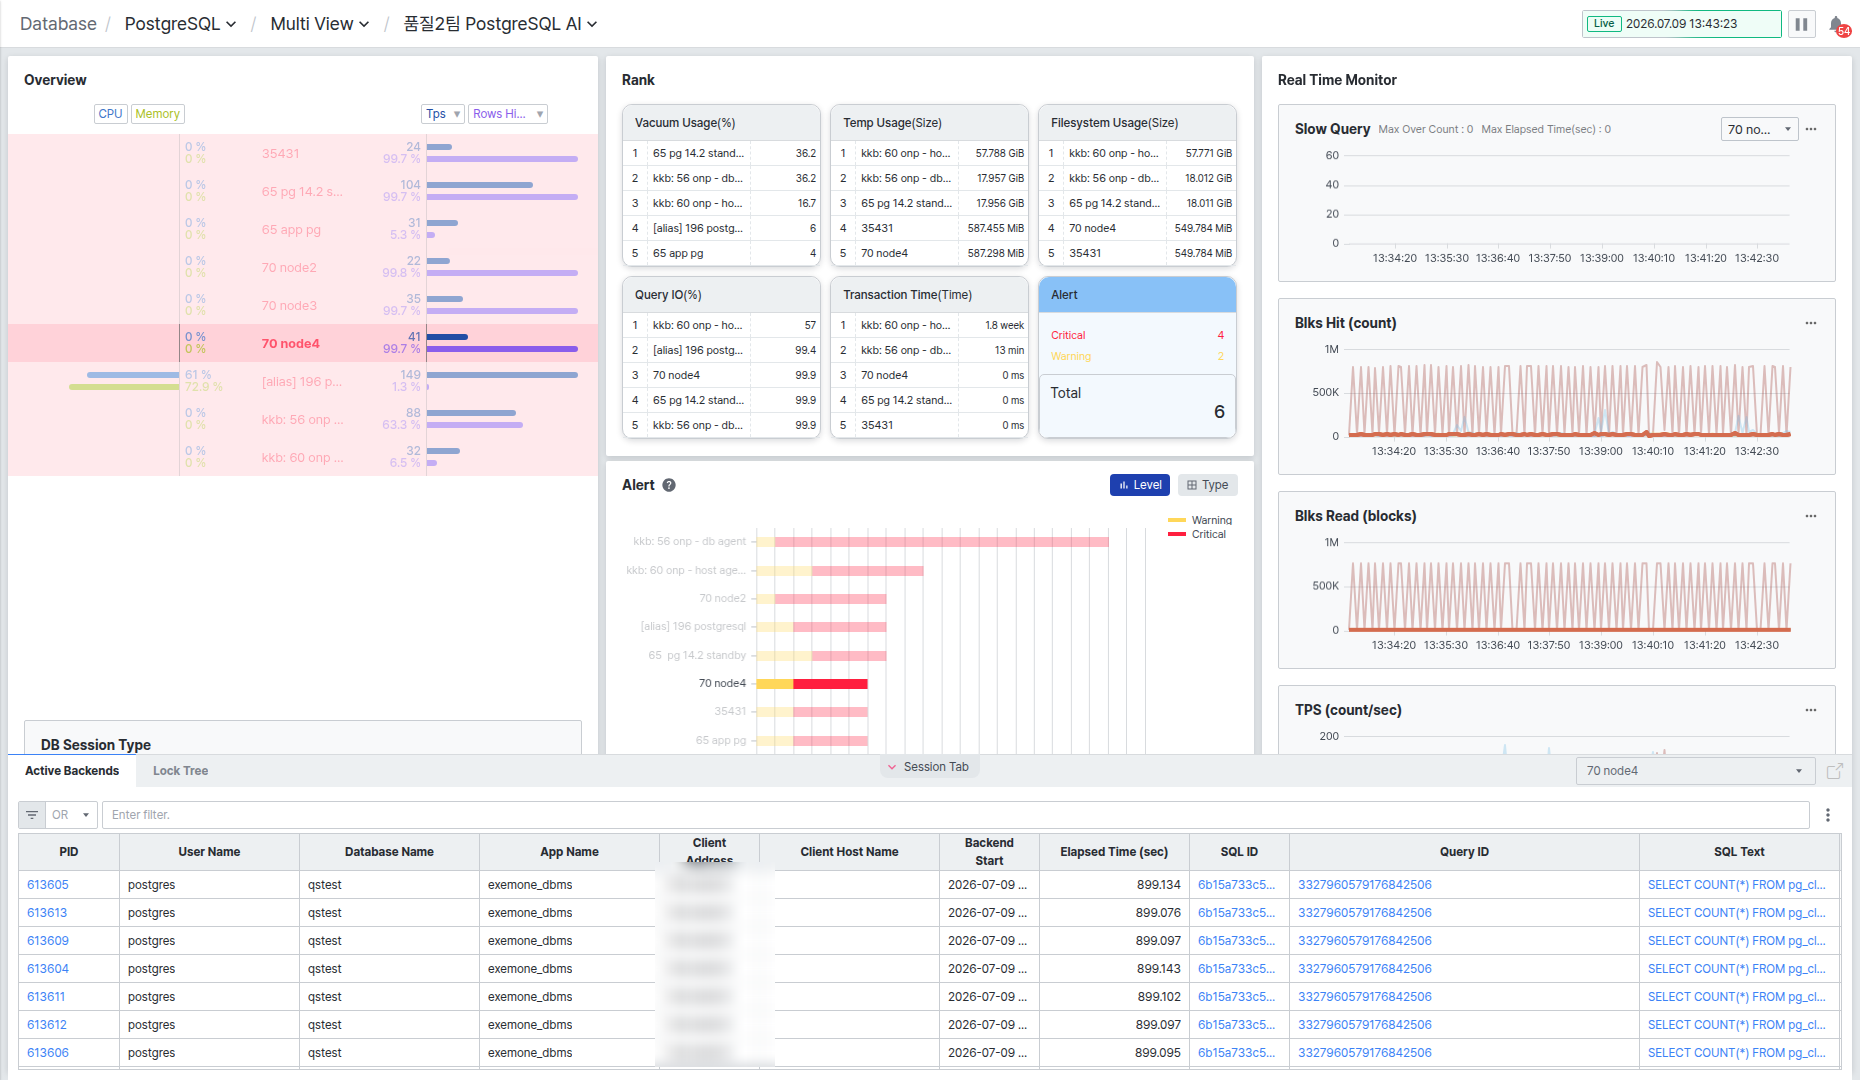Open the Alert help question icon
Viewport: 1860px width, 1080px height.
tap(669, 485)
